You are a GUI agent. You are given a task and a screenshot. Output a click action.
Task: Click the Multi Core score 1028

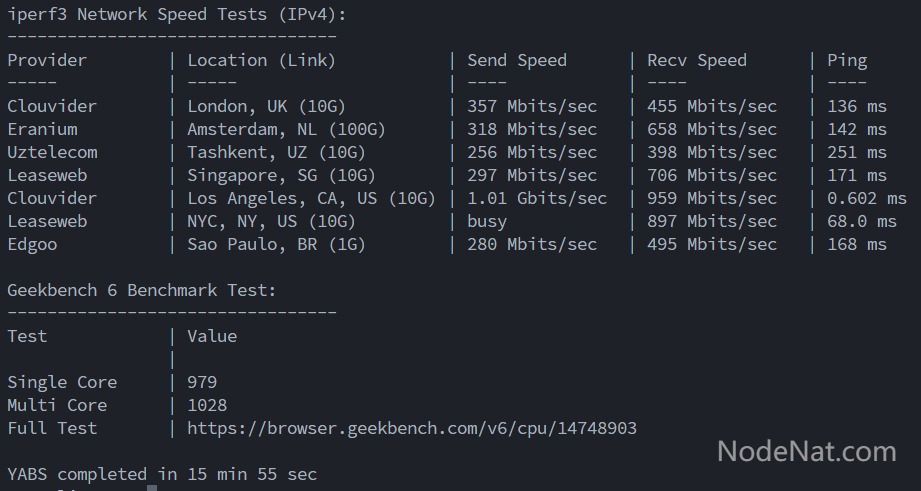(x=207, y=405)
